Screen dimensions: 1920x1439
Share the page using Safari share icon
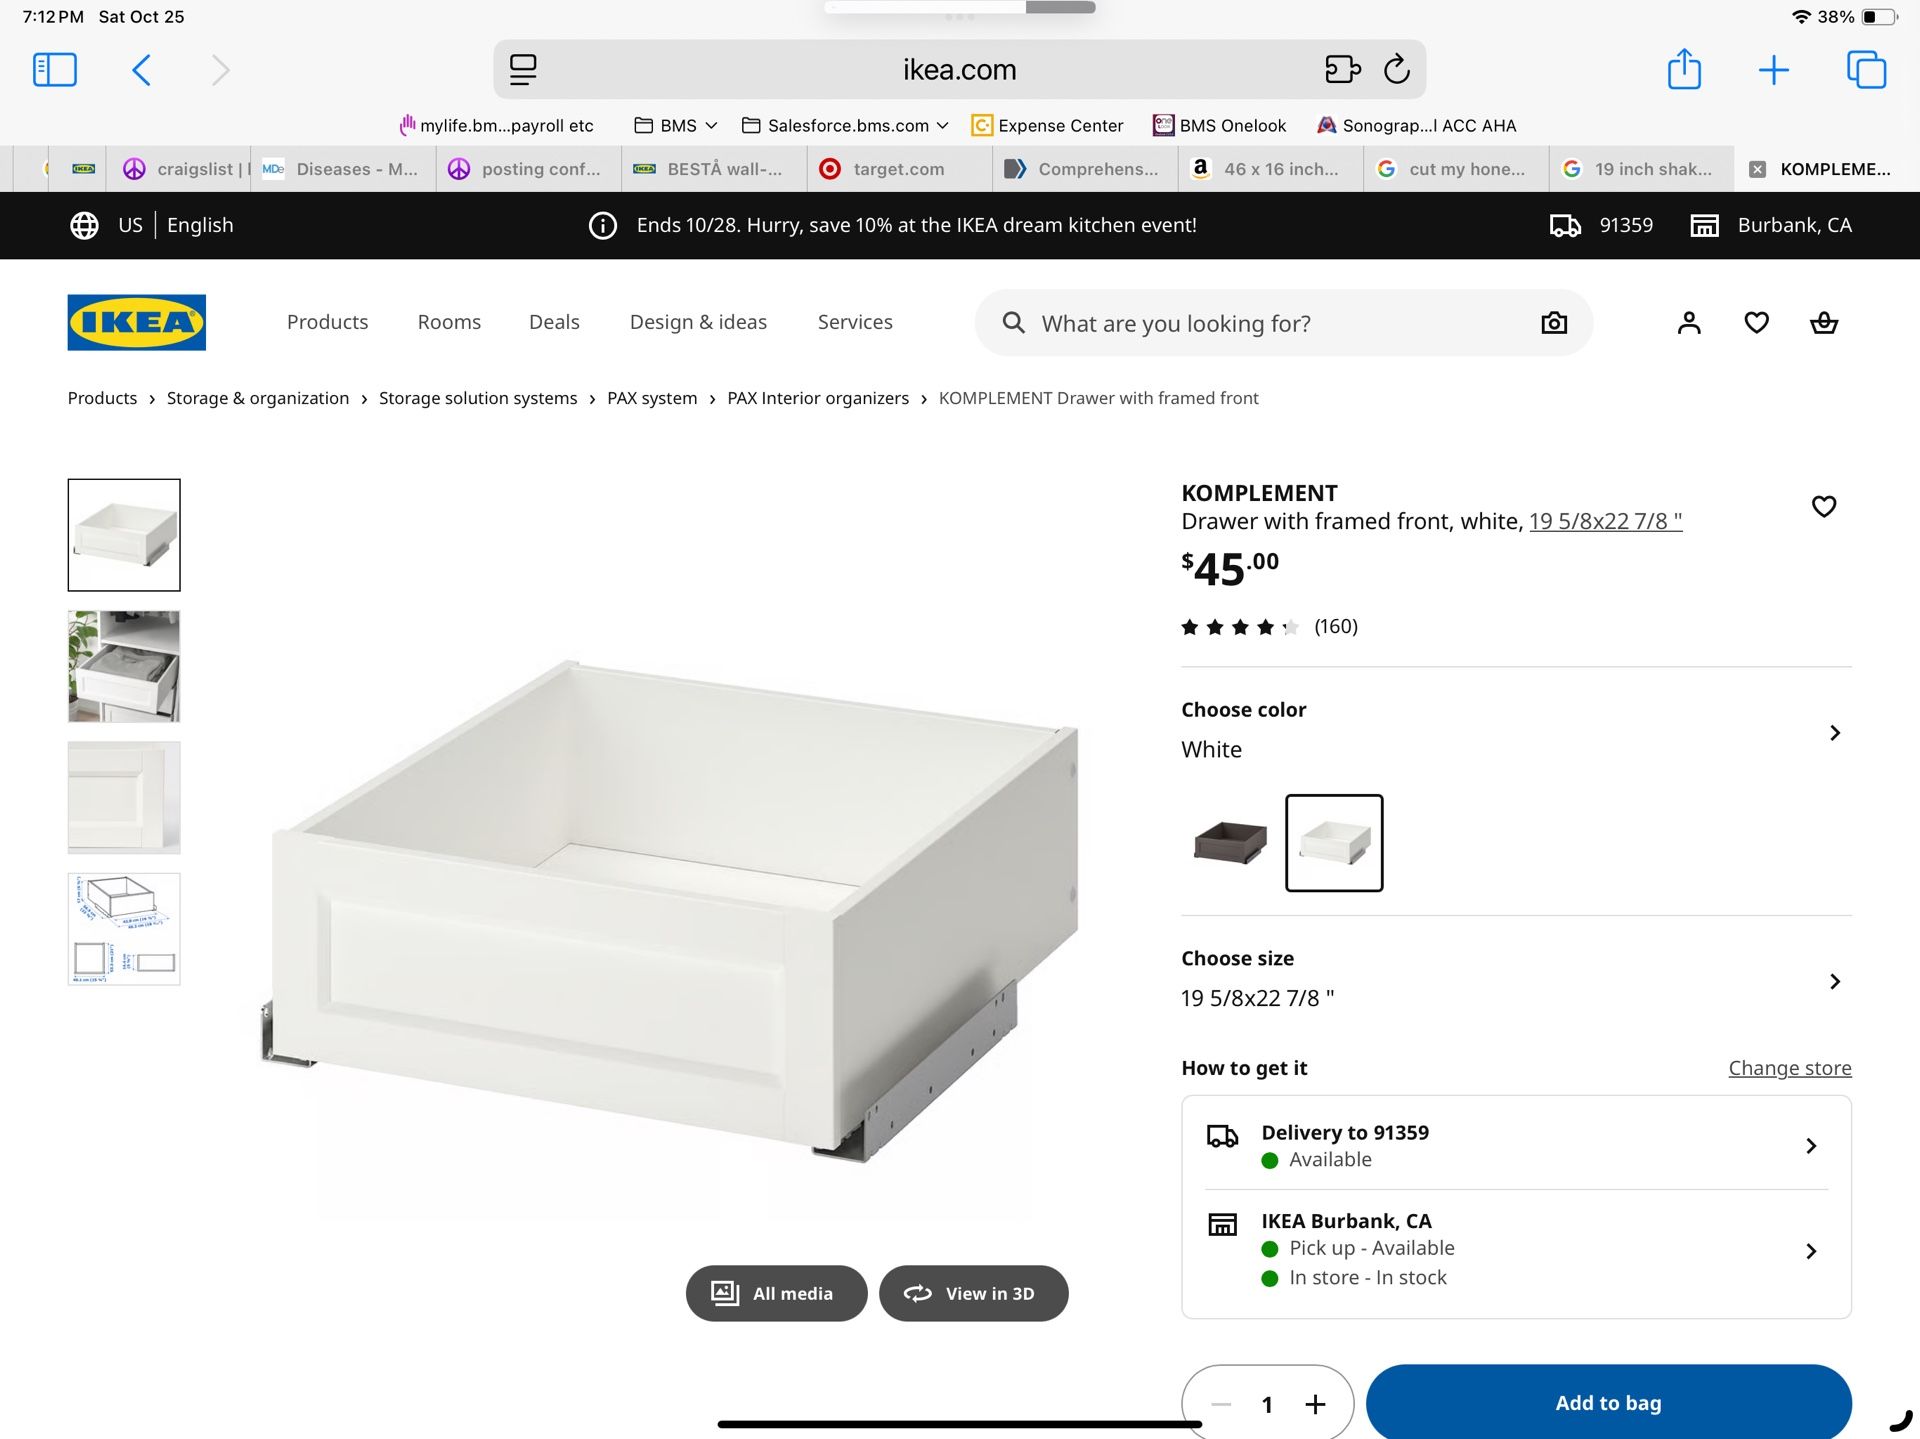[1684, 69]
